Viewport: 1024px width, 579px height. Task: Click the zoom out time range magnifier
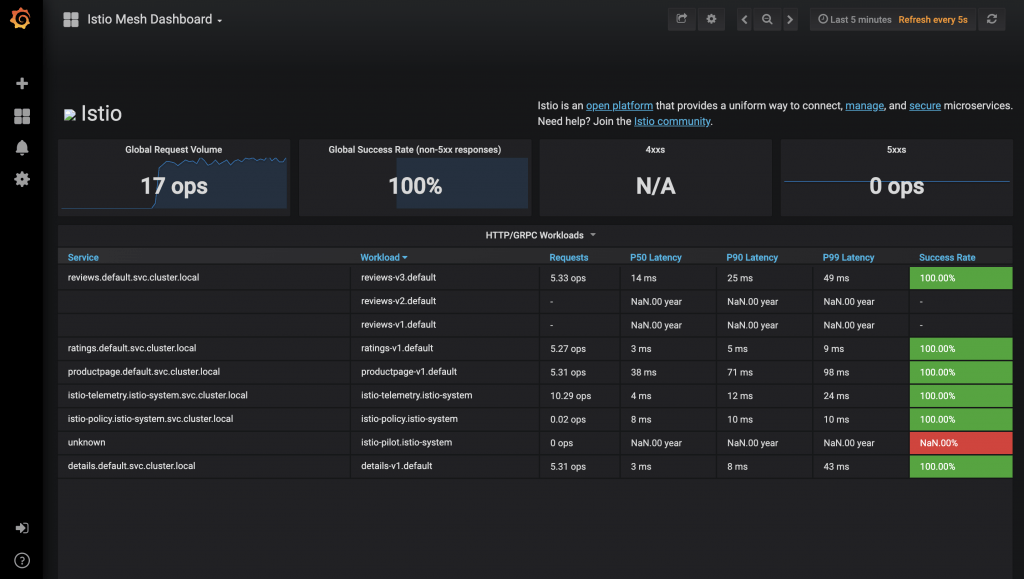(767, 20)
